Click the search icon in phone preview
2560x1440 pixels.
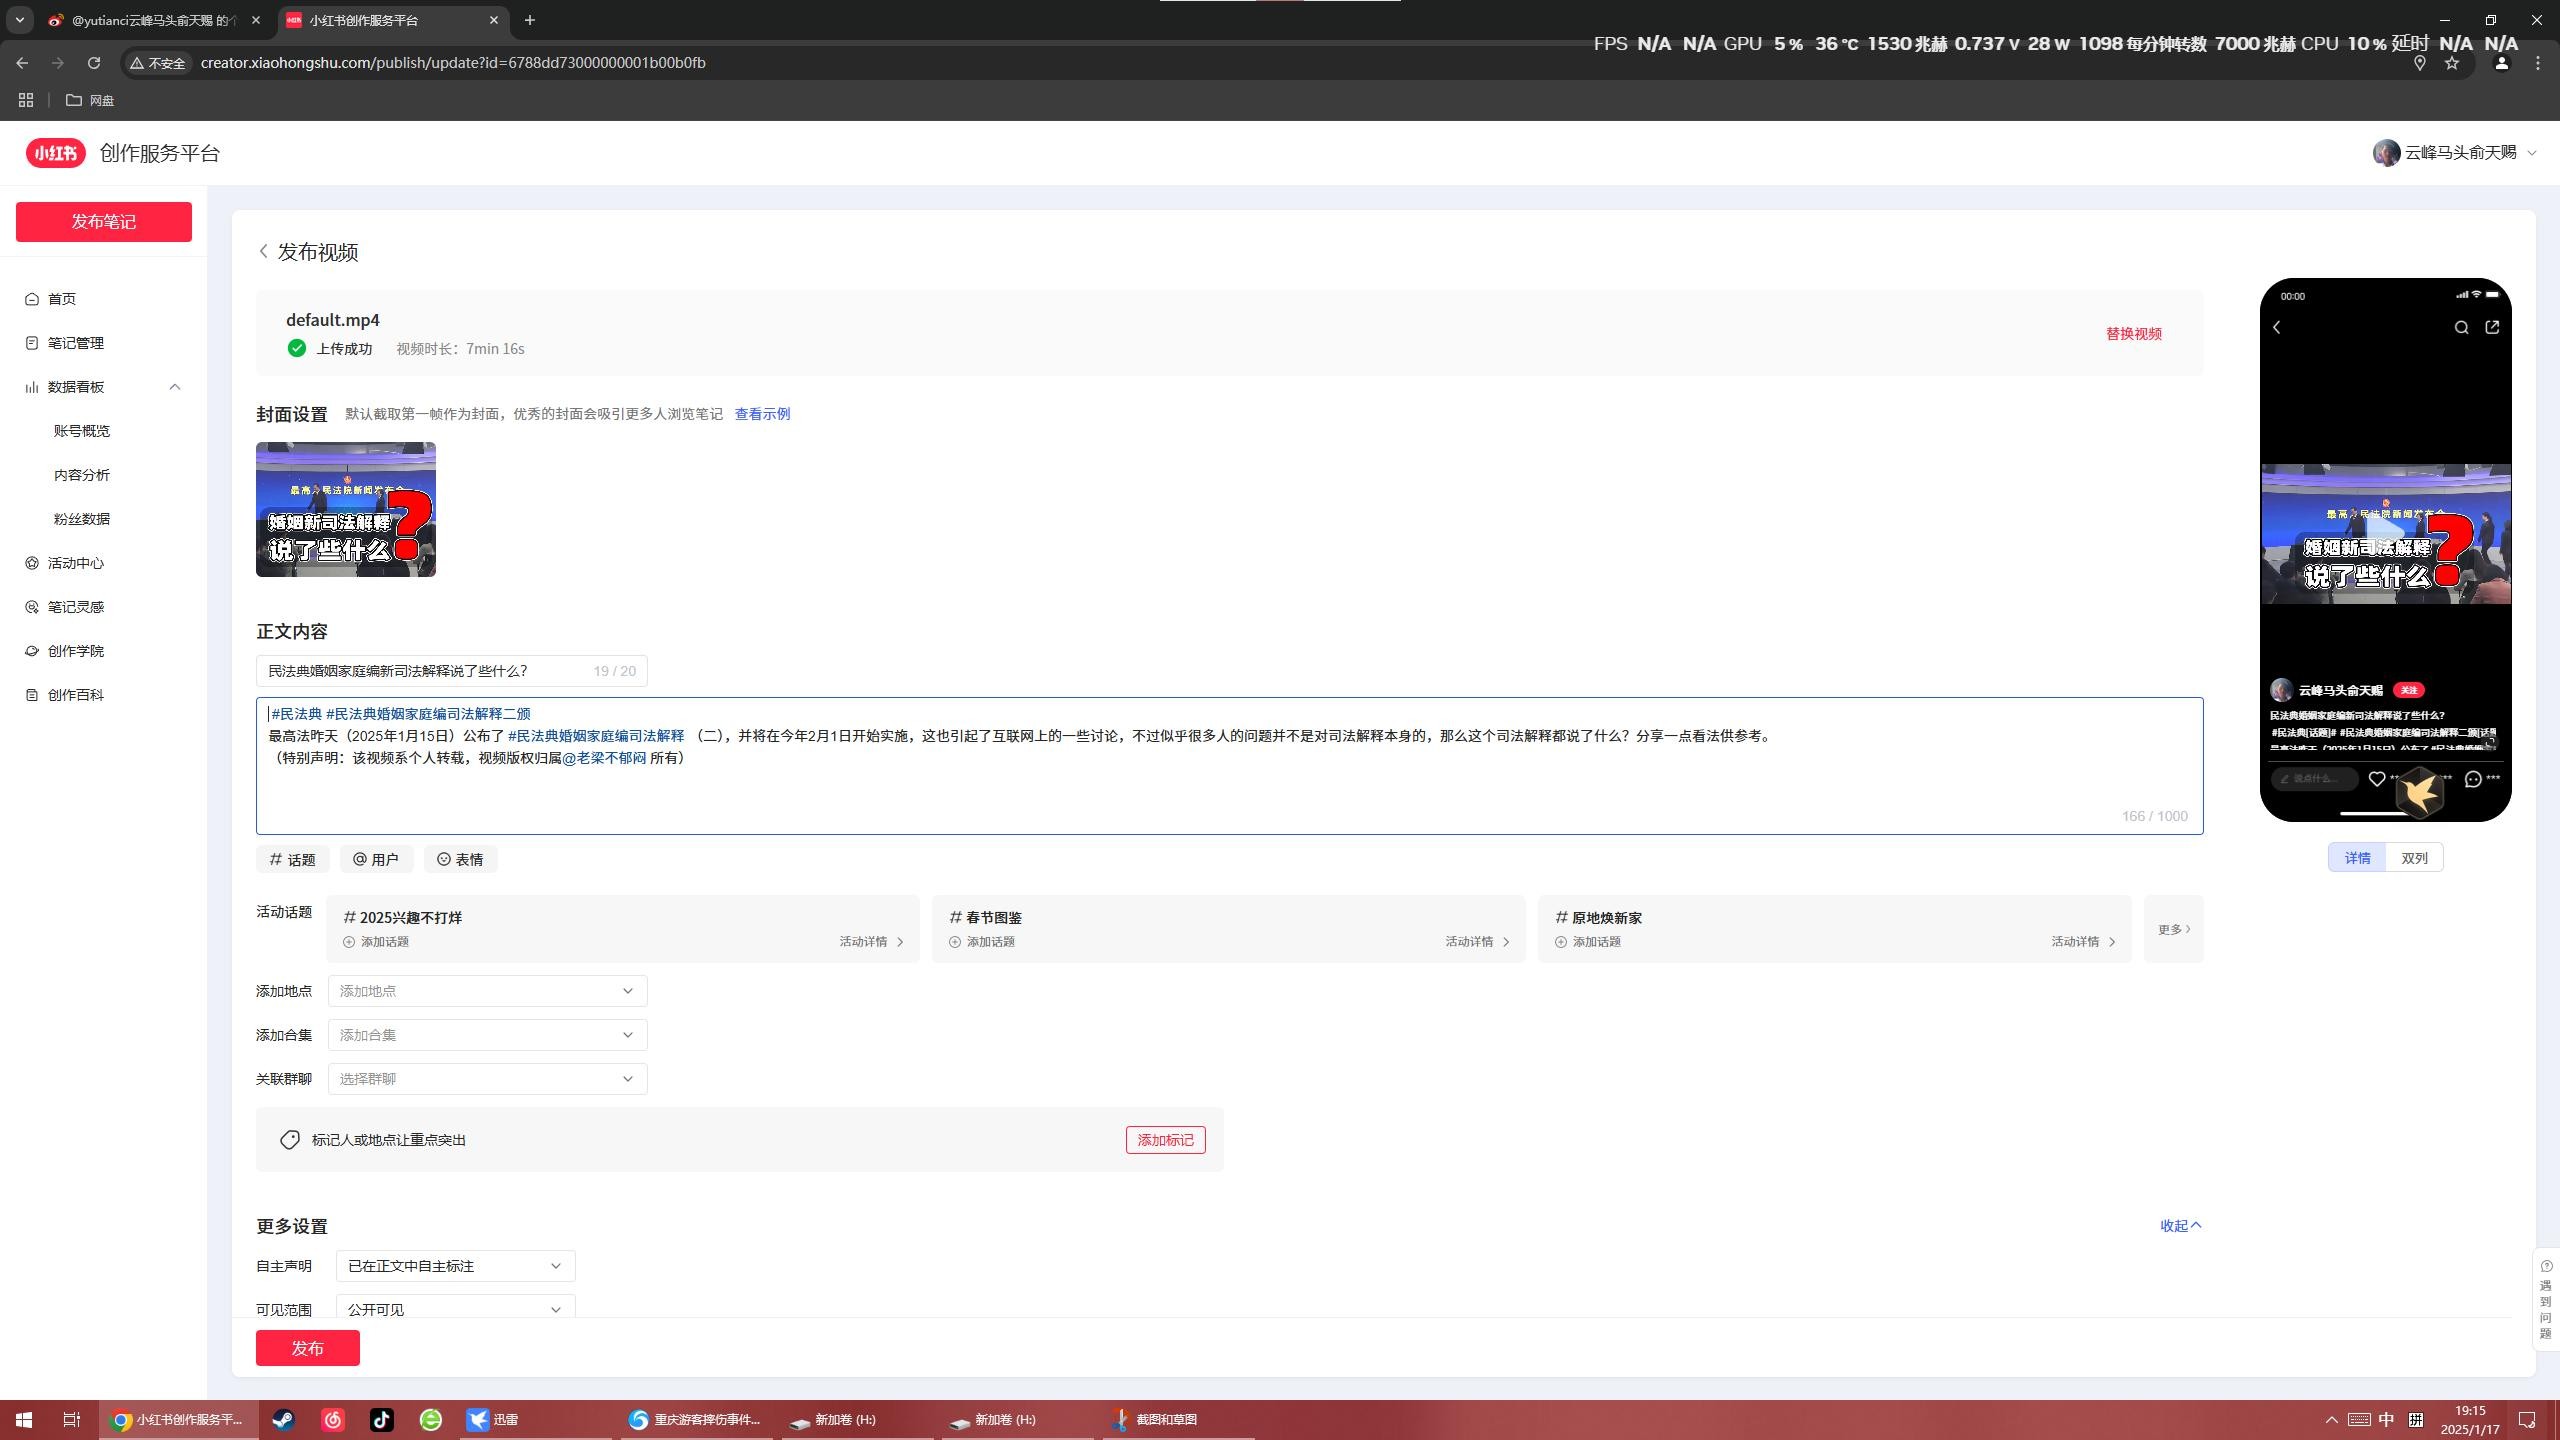click(2461, 328)
